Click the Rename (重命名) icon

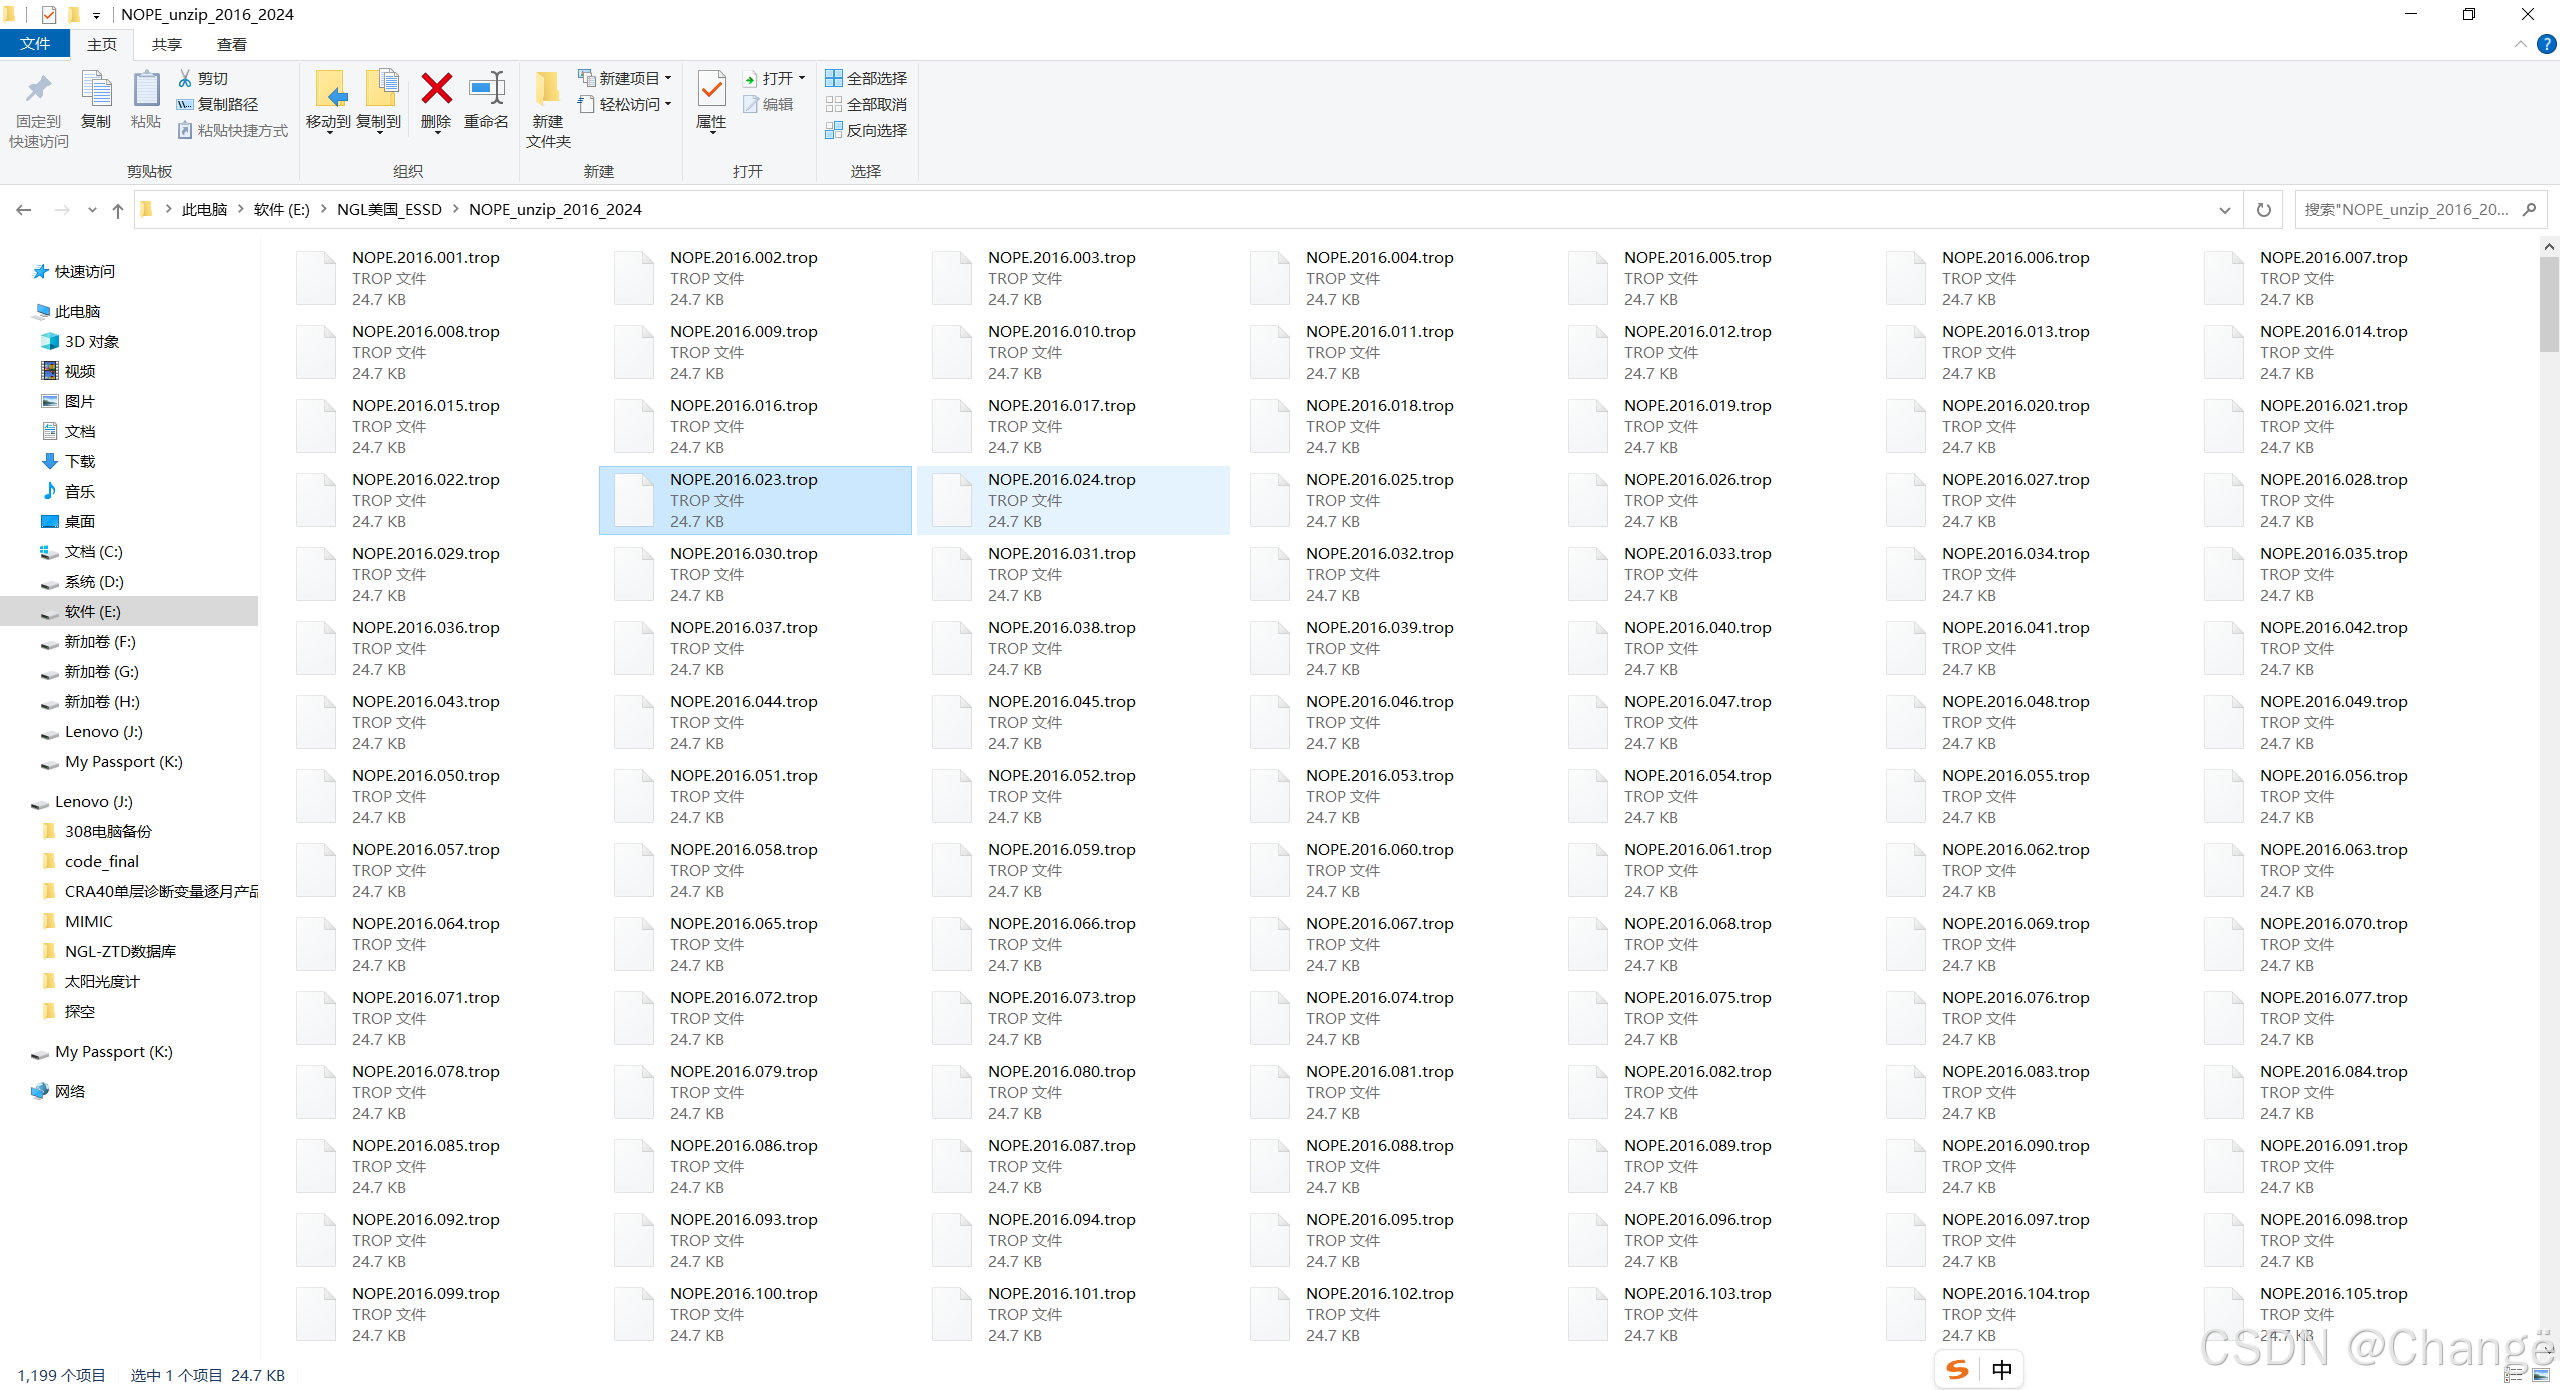(487, 90)
